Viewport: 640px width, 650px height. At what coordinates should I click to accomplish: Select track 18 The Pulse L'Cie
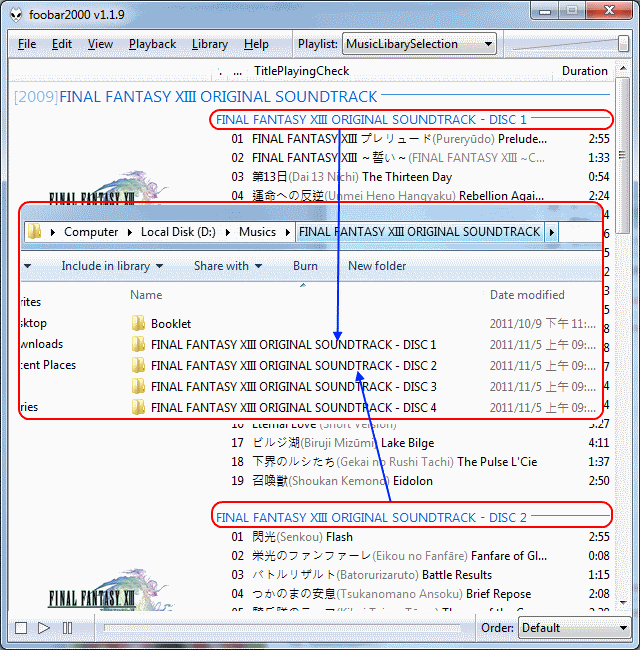point(420,462)
